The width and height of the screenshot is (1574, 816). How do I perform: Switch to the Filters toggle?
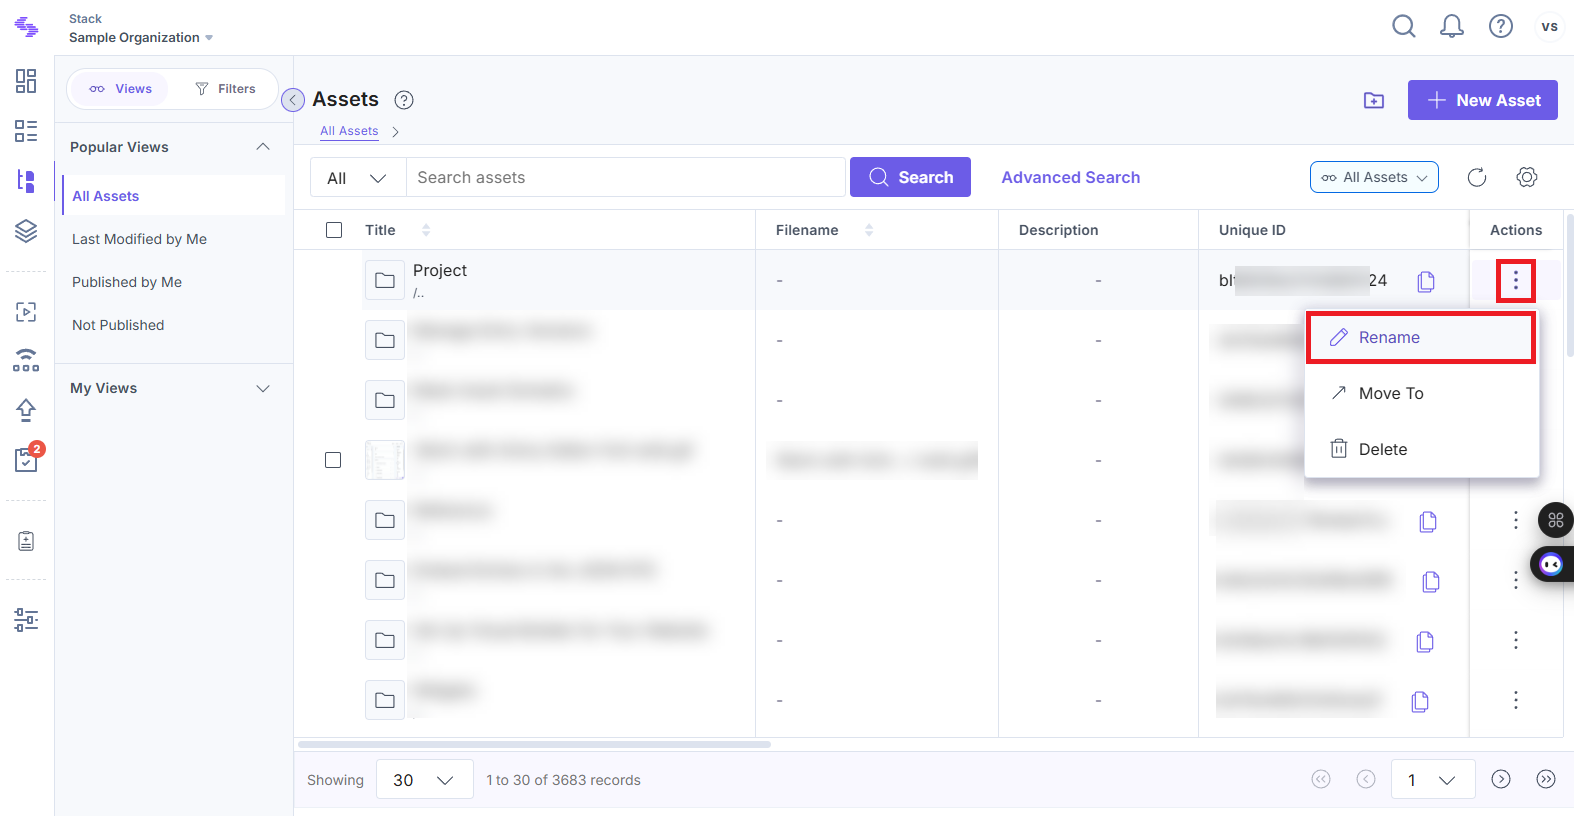tap(225, 89)
